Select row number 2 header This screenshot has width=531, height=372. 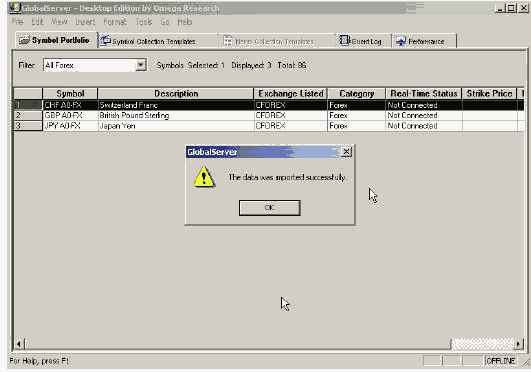tap(28, 116)
